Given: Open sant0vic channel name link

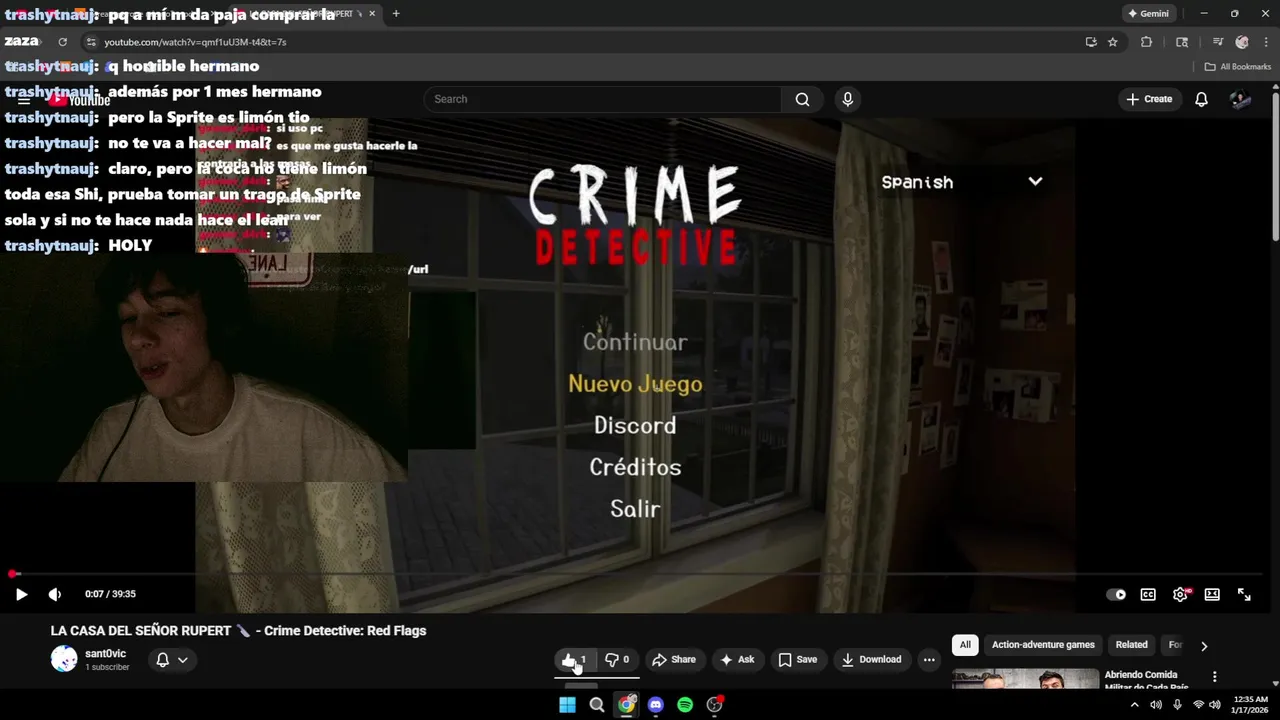Looking at the screenshot, I should 105,654.
